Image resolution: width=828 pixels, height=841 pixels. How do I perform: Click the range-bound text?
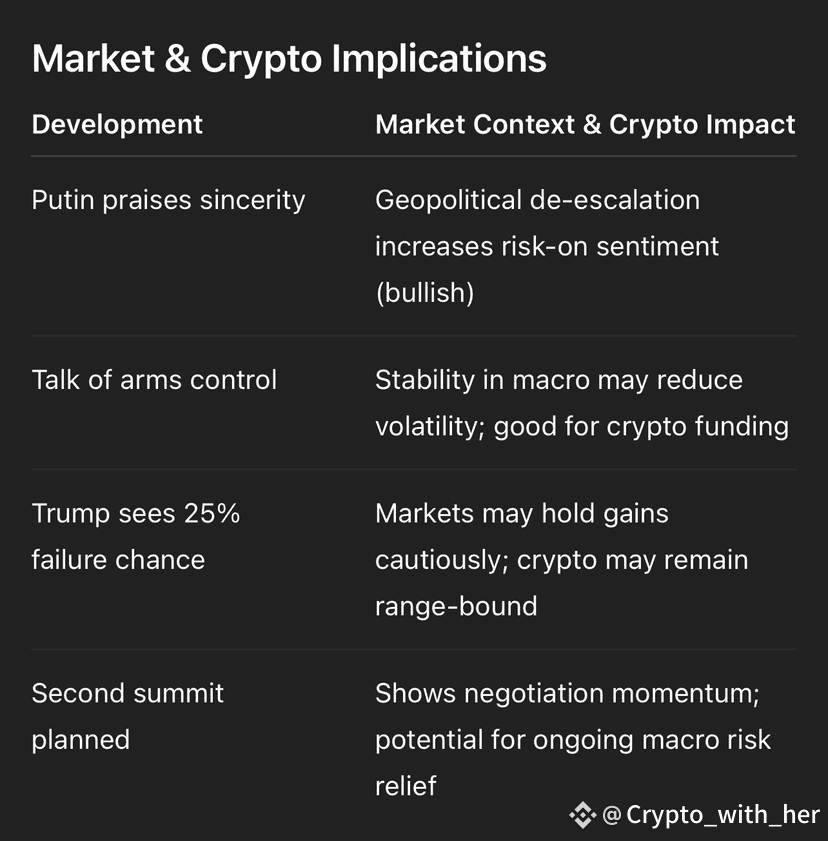click(456, 607)
